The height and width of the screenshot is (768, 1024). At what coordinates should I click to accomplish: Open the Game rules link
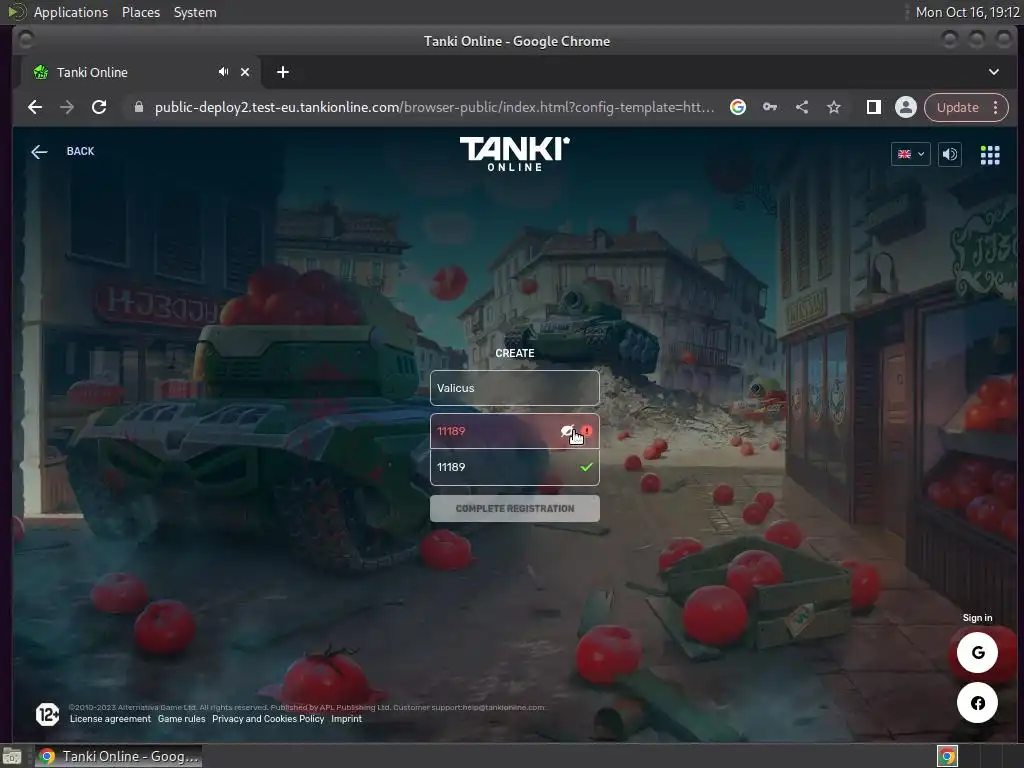(182, 718)
